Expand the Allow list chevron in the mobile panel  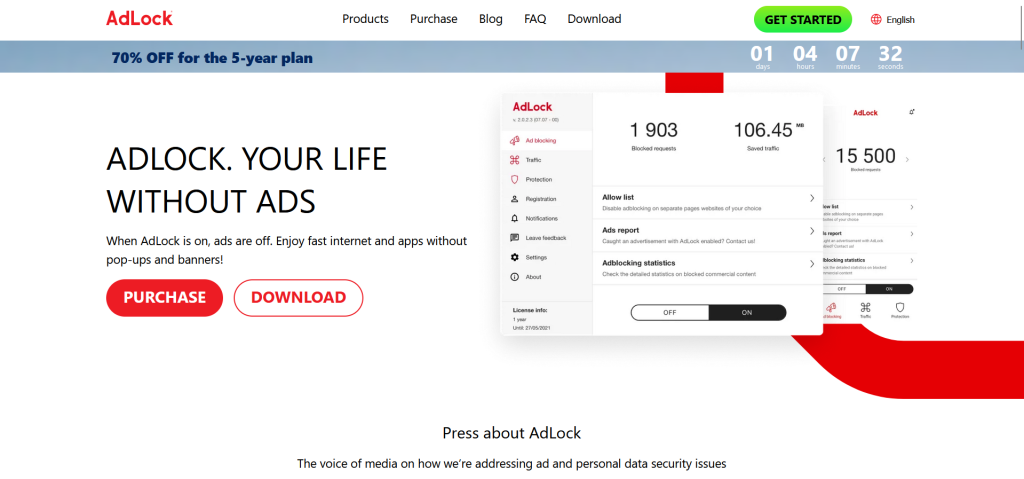[x=911, y=207]
